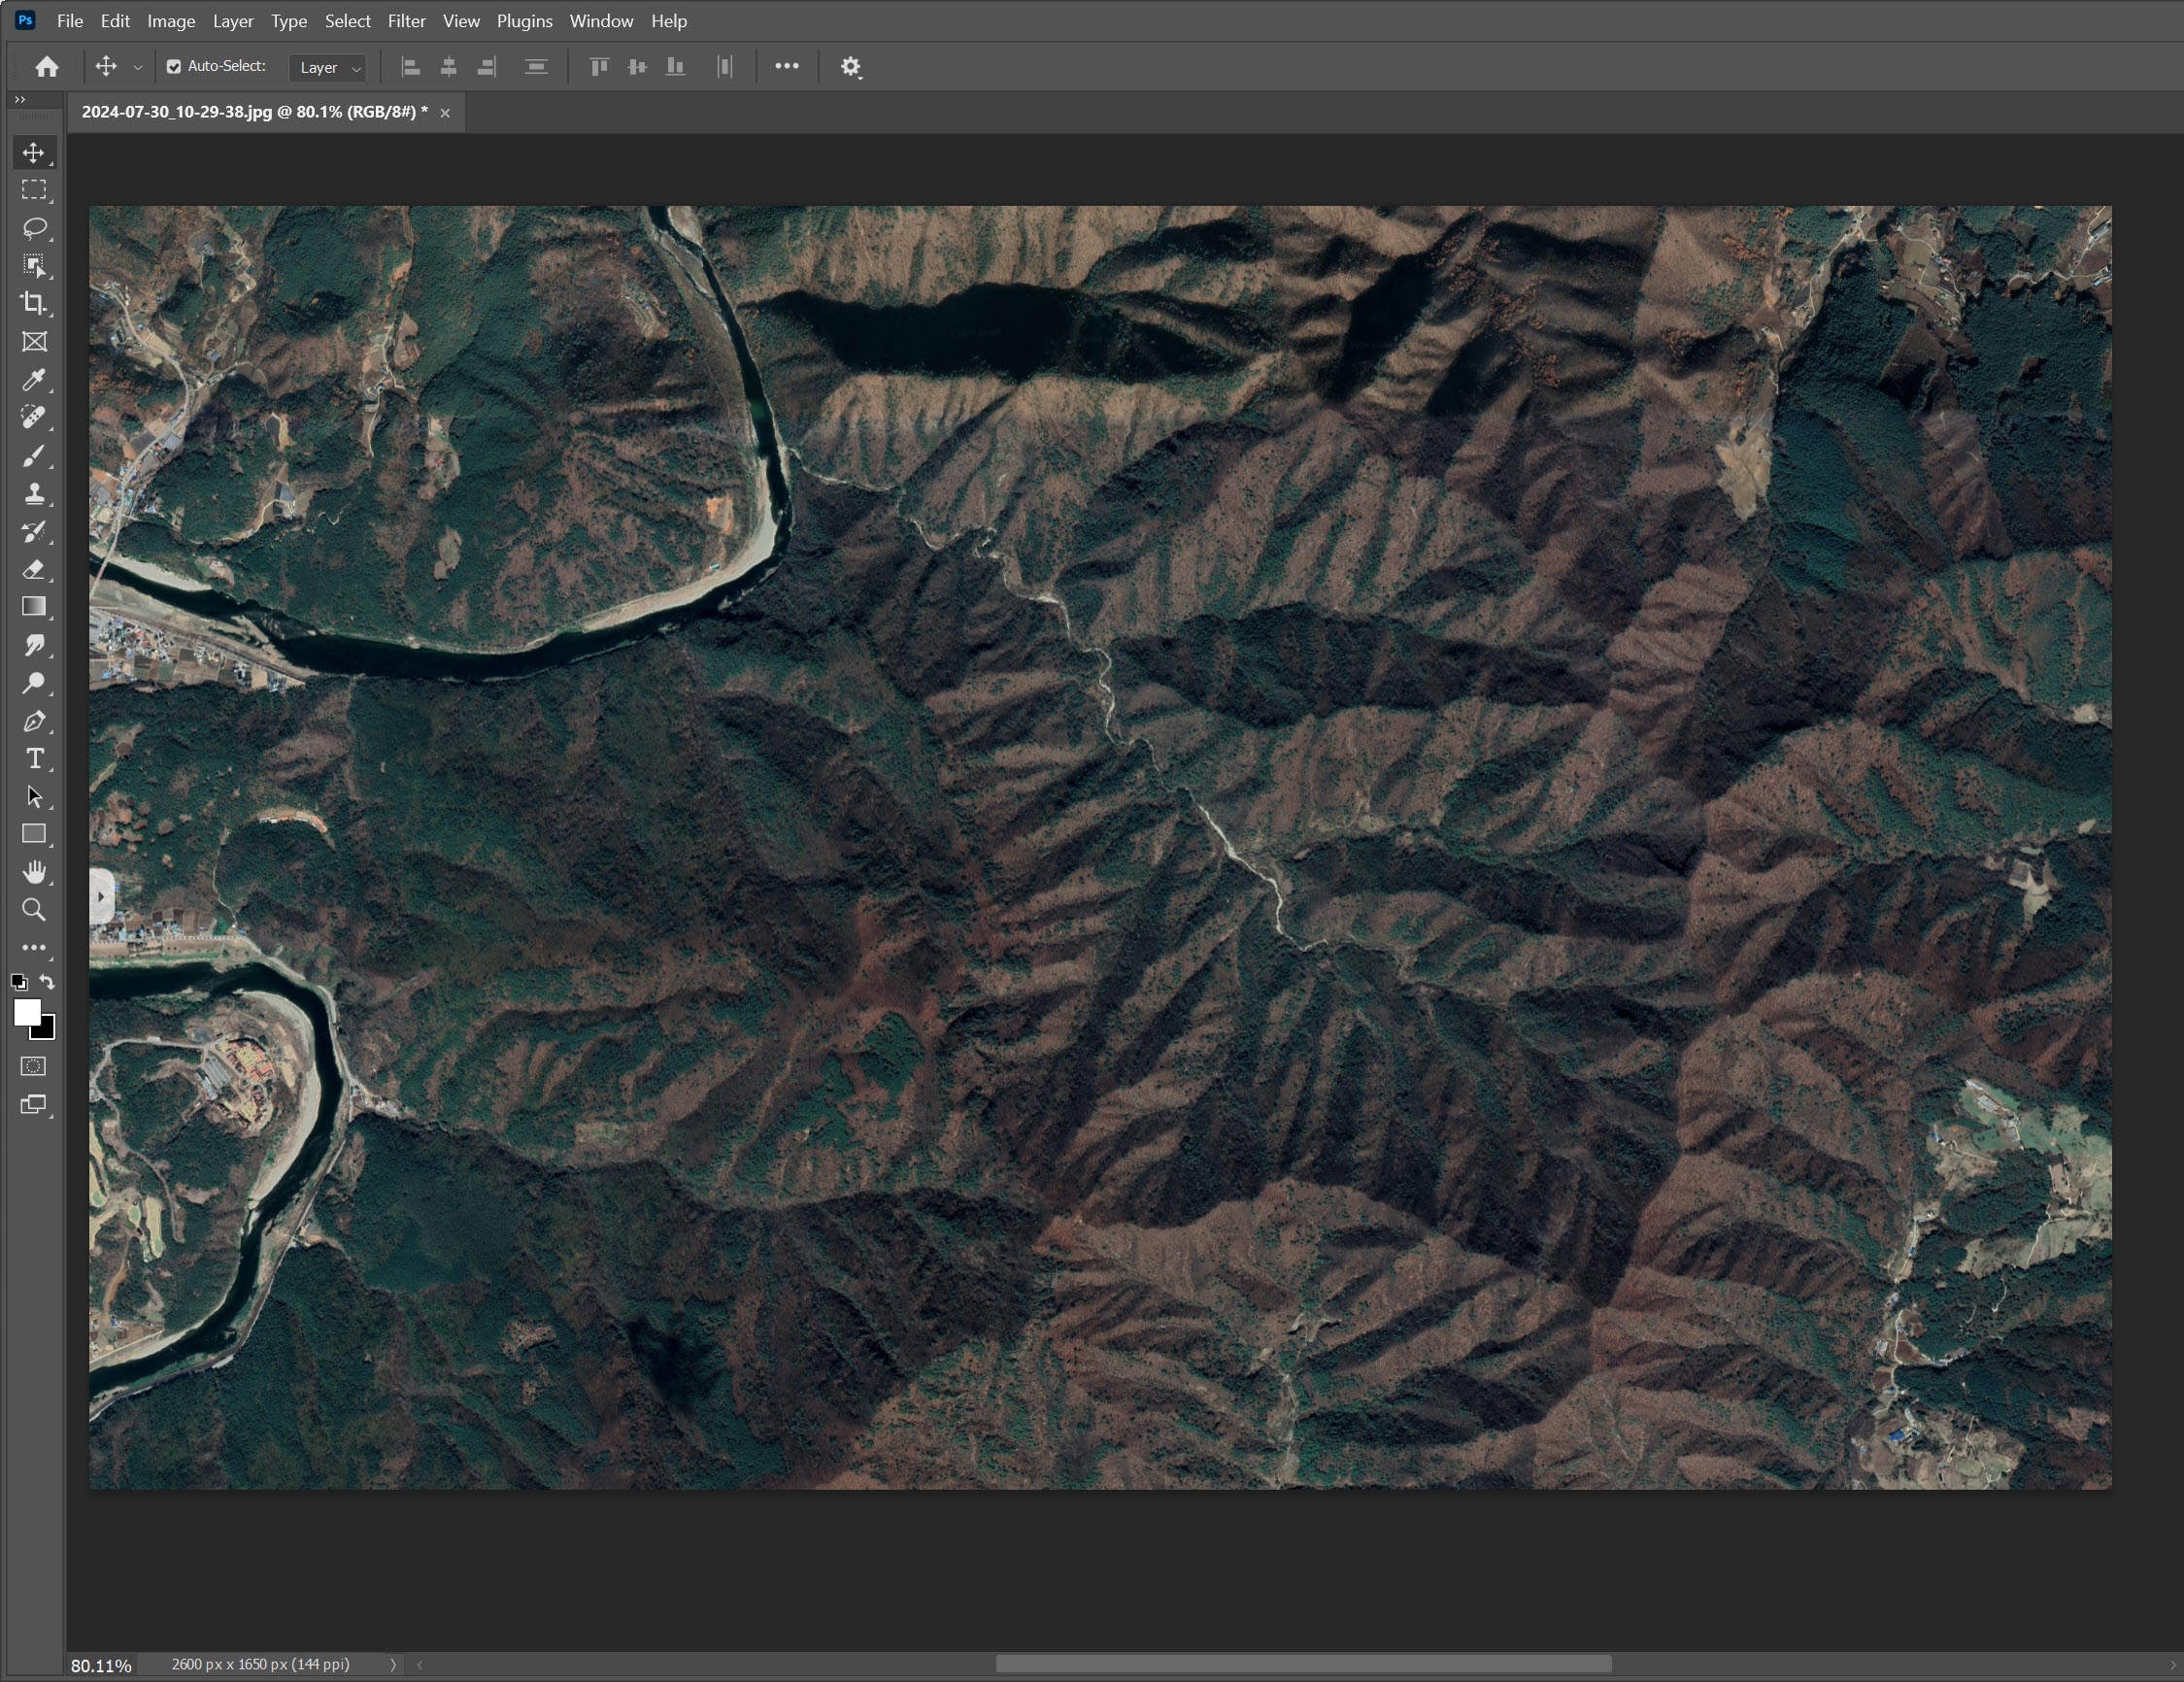The width and height of the screenshot is (2184, 1682).
Task: Open the three-dots align options
Action: point(787,66)
